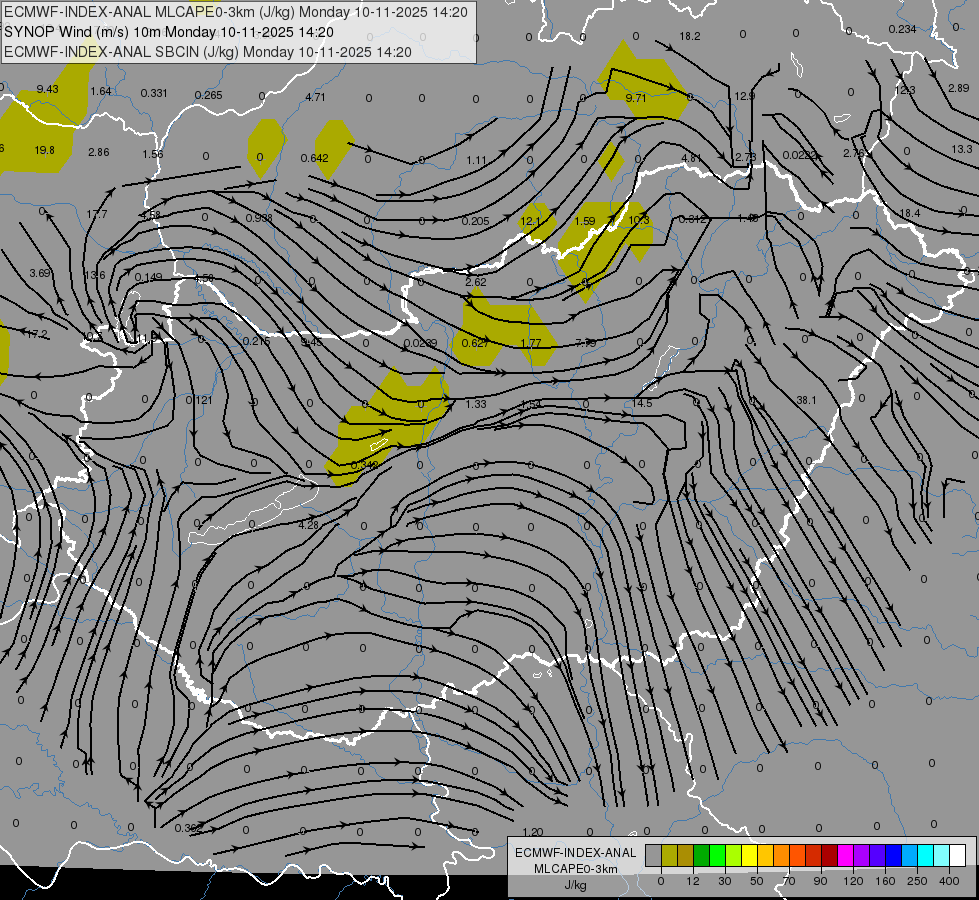Screen dimensions: 979x900
Task: Click the 10.3 value label
Action: pos(639,220)
